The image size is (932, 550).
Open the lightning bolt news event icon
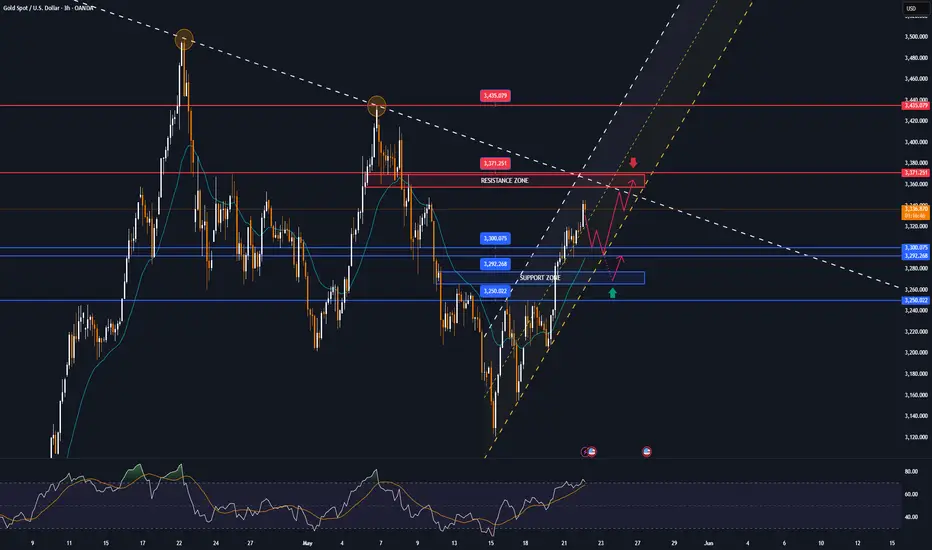[585, 452]
